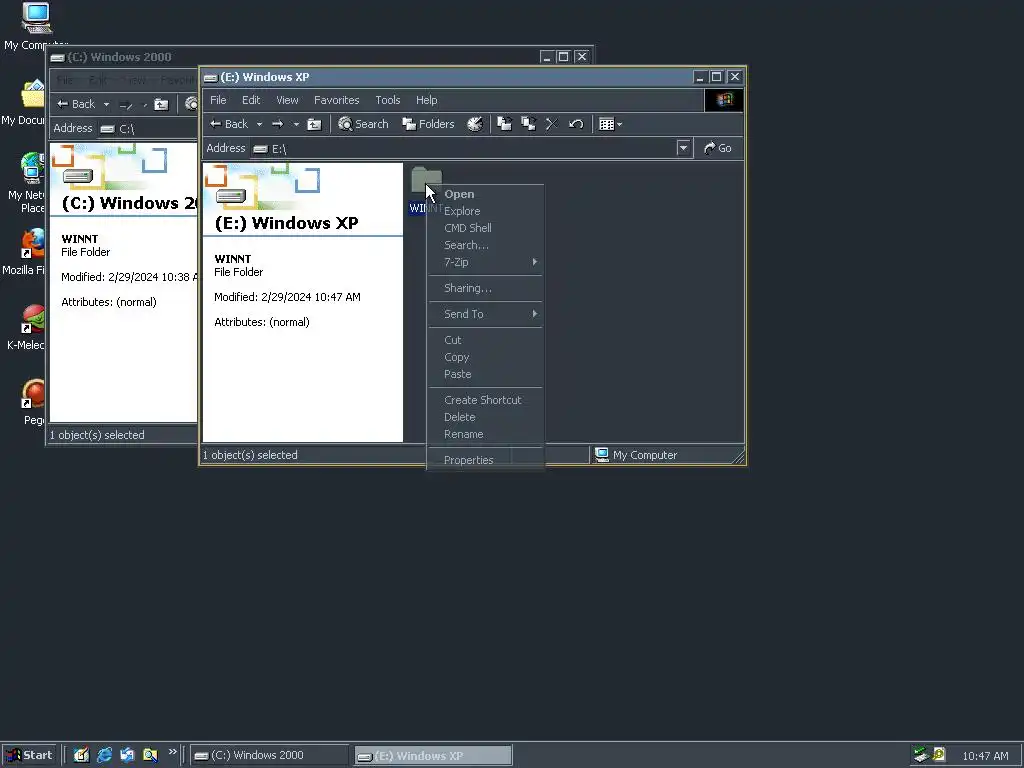This screenshot has height=768, width=1024.
Task: Choose Open from the context menu
Action: click(485, 194)
